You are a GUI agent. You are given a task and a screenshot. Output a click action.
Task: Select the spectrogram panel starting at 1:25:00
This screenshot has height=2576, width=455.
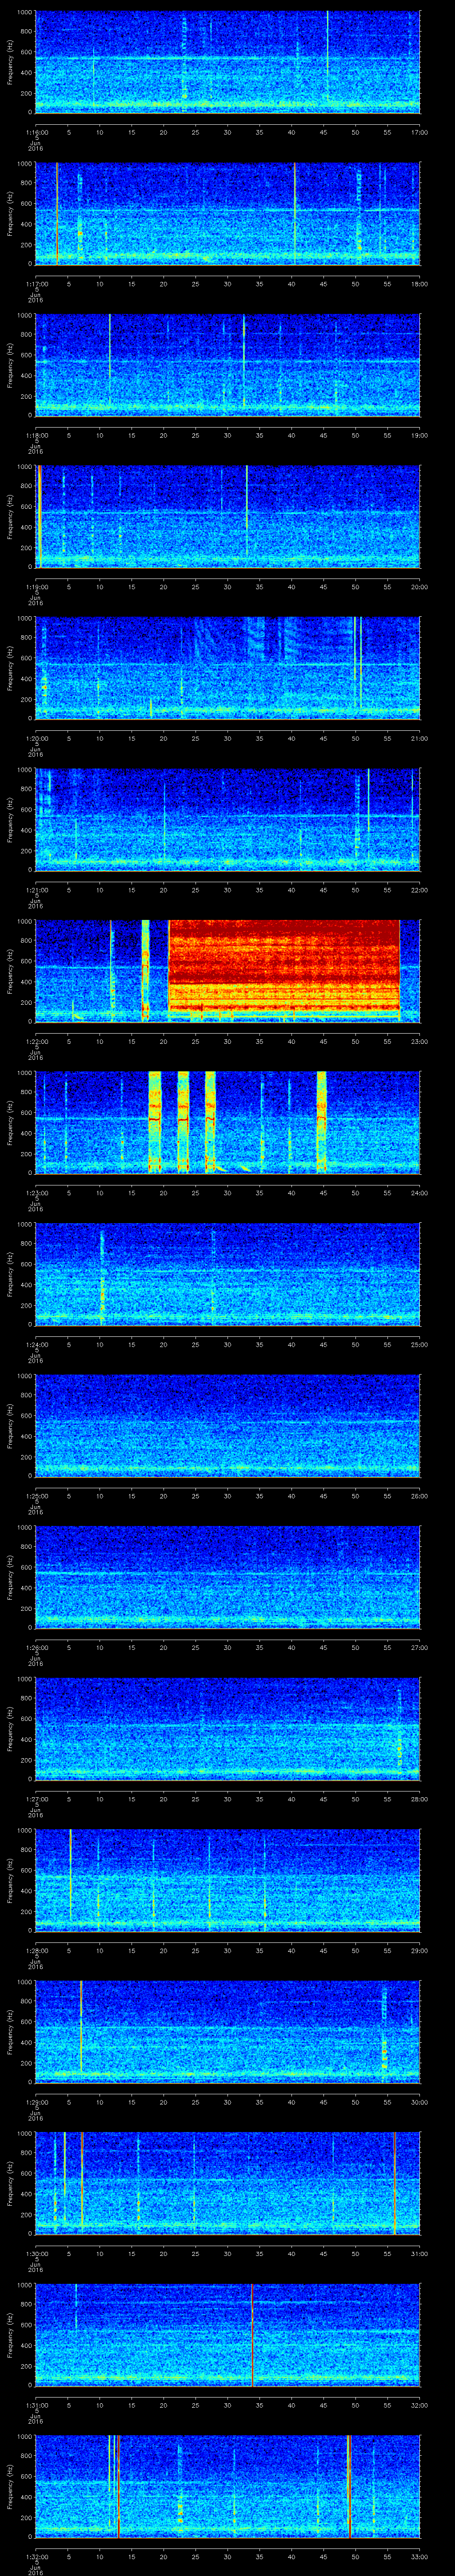[228, 1426]
